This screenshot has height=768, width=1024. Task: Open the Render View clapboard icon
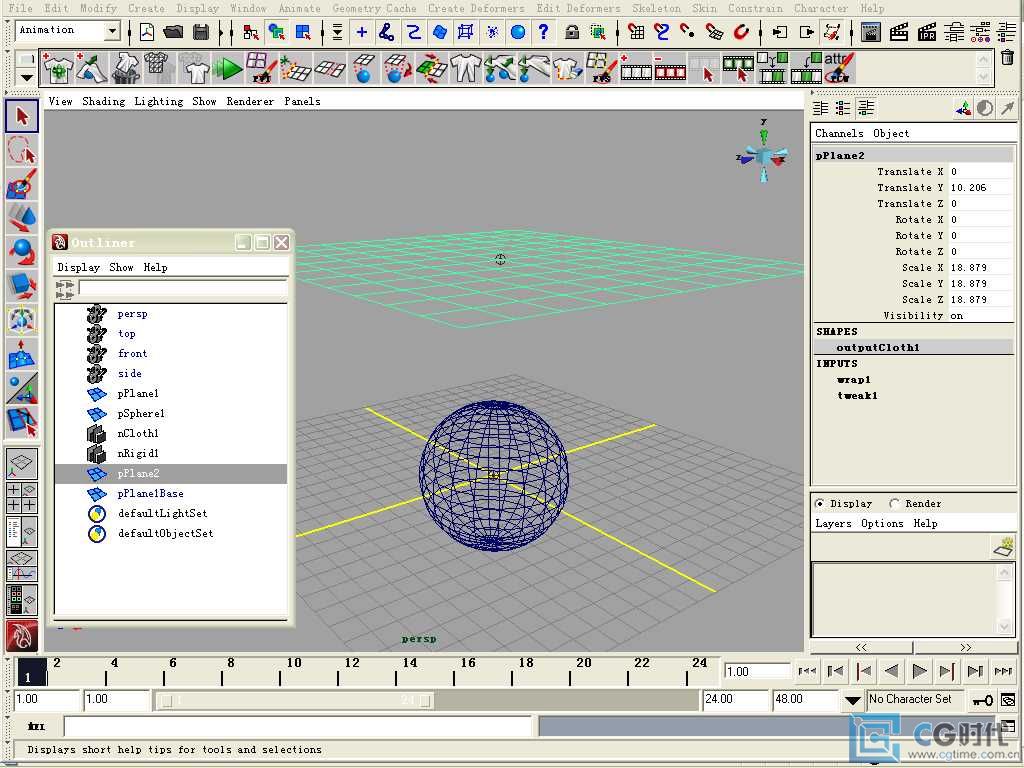tap(871, 31)
